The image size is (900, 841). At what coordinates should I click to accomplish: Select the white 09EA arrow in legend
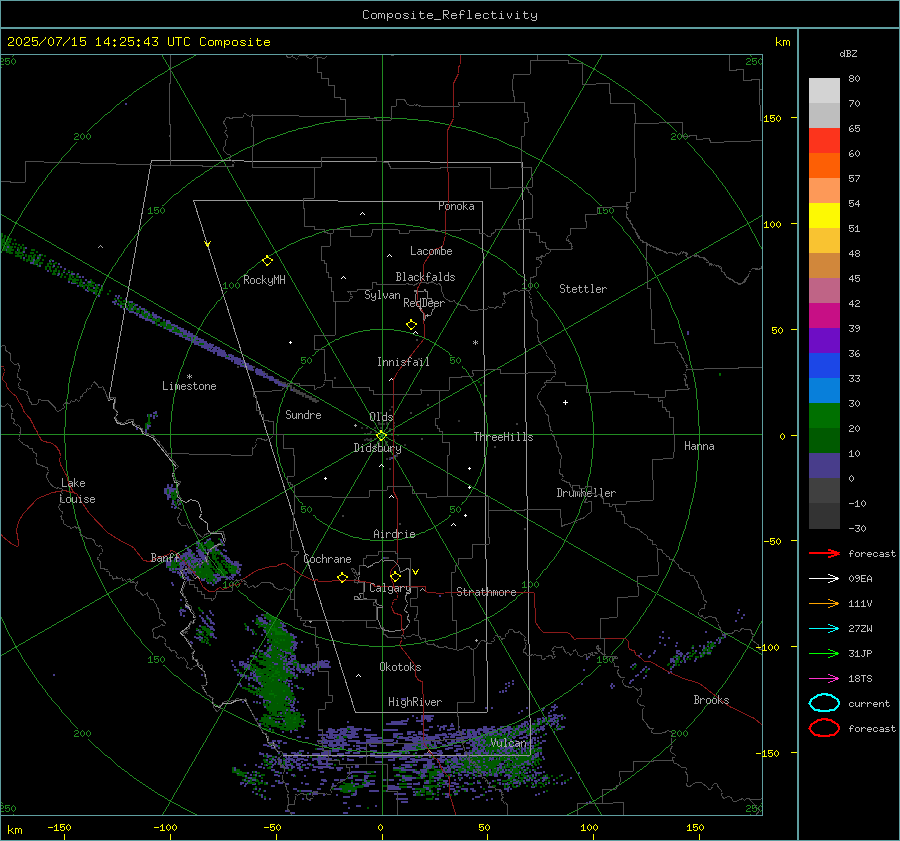824,579
